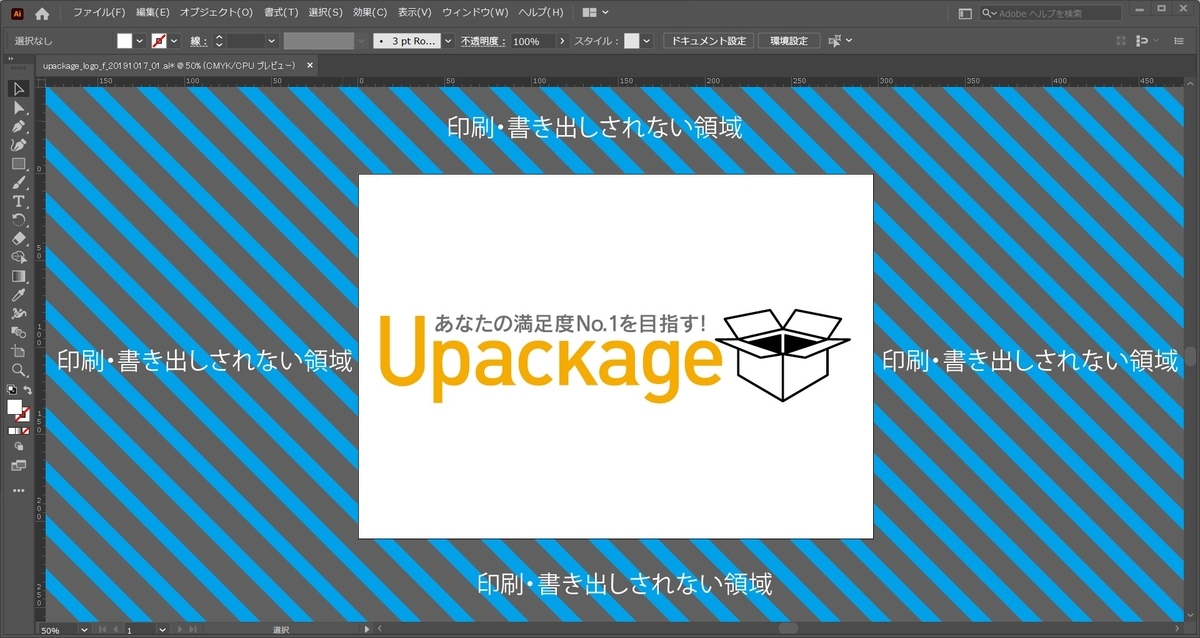Click the fill color swatch in control bar
This screenshot has width=1200, height=638.
point(125,41)
